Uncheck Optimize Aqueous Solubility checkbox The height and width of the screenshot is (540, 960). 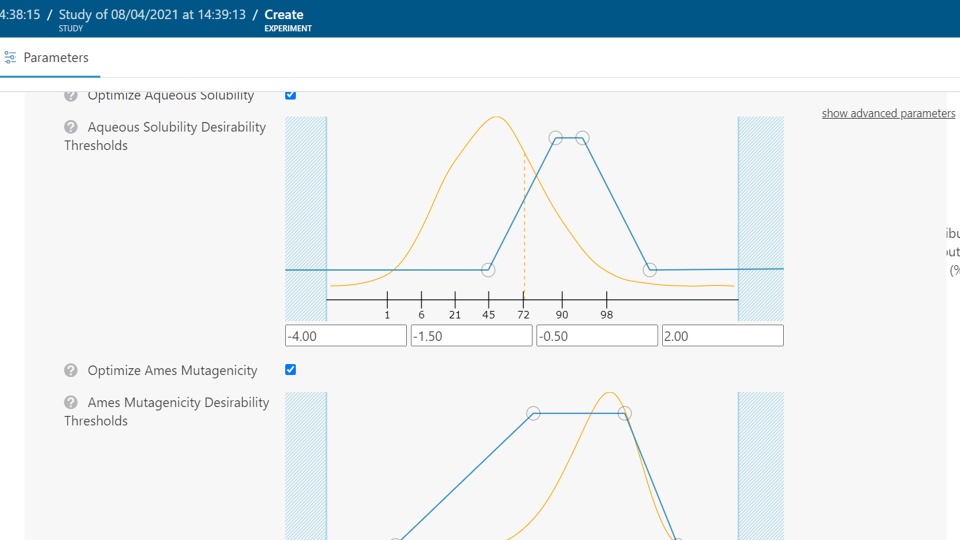pos(290,95)
